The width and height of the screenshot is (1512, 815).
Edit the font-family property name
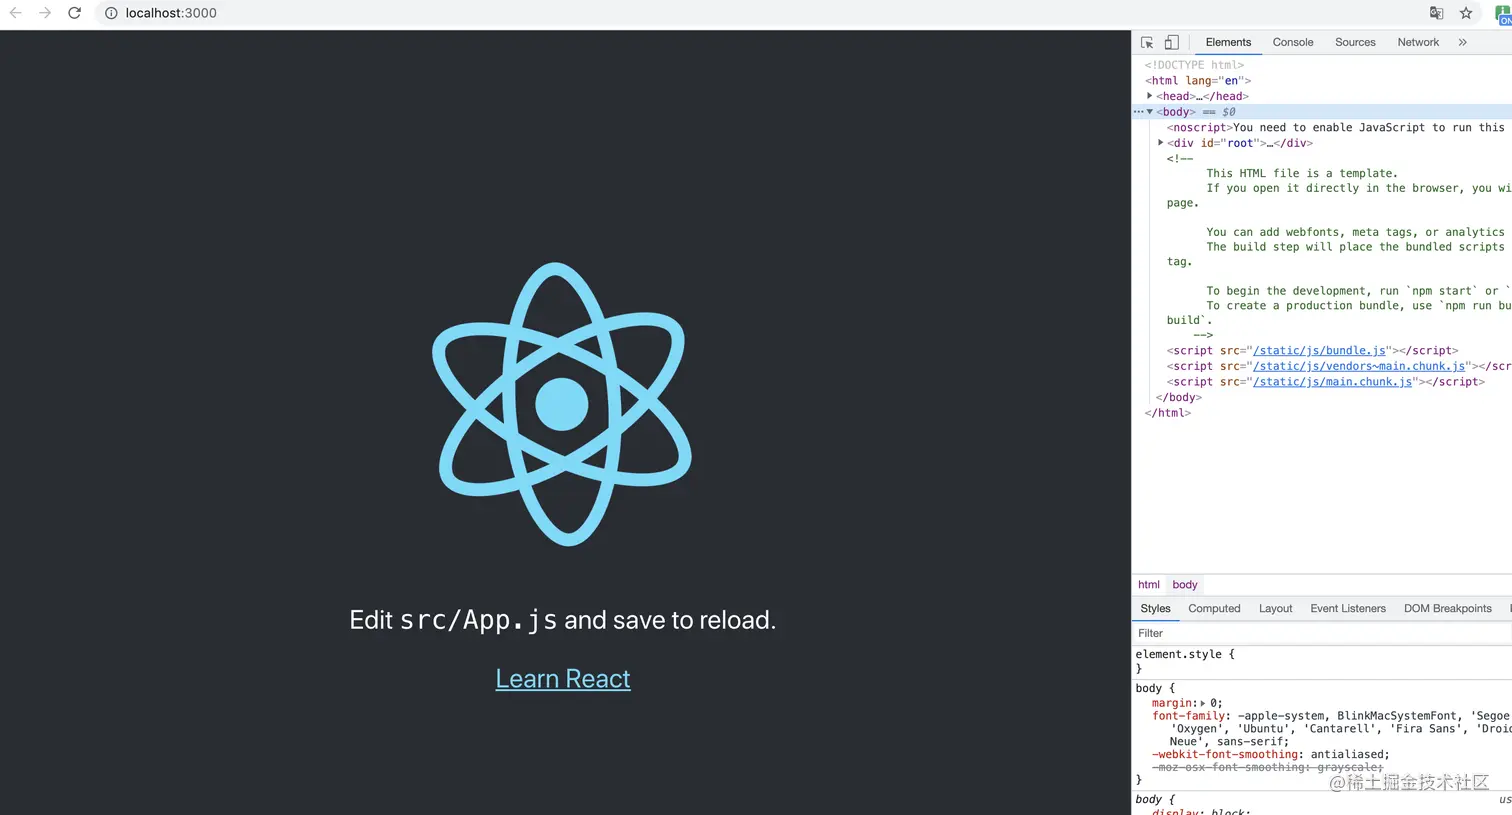[1190, 716]
